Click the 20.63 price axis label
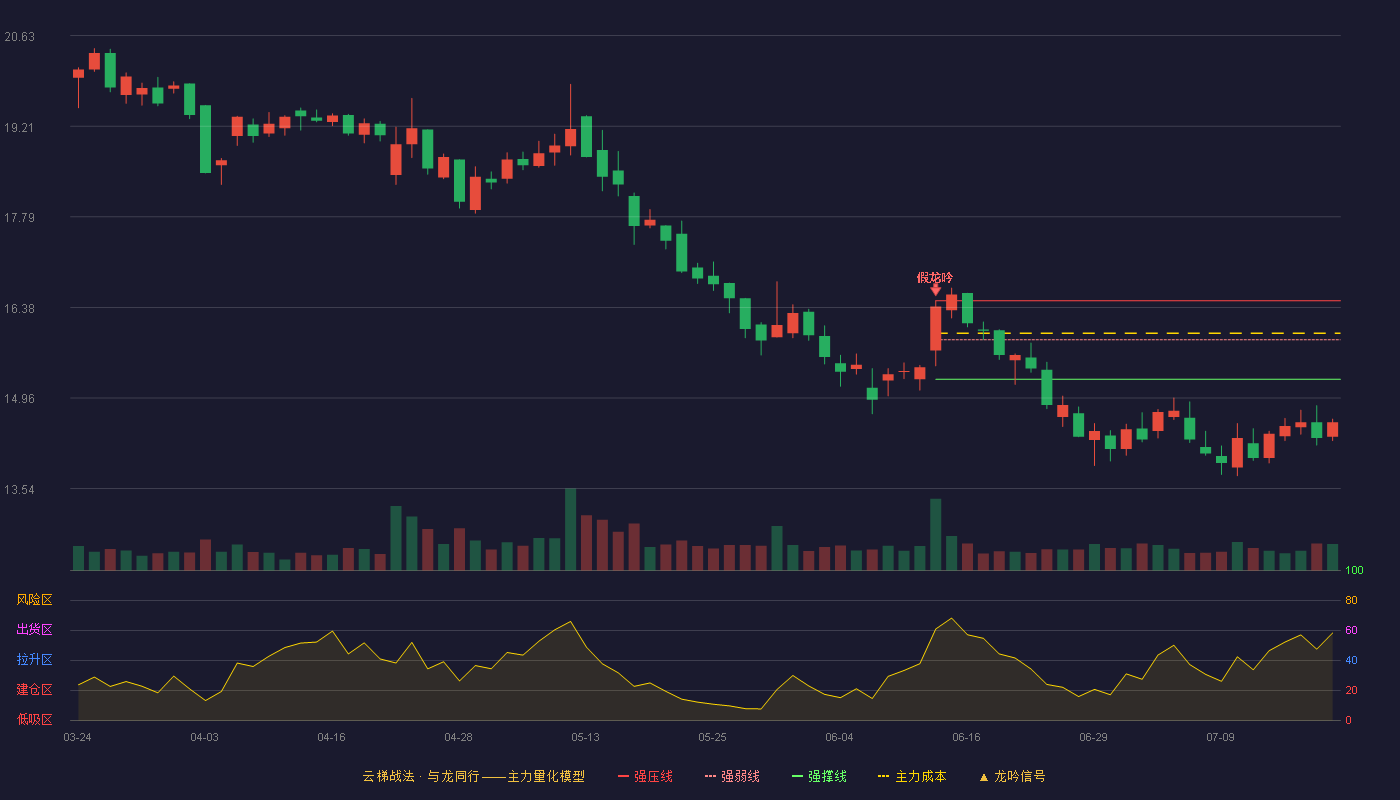 click(x=19, y=37)
